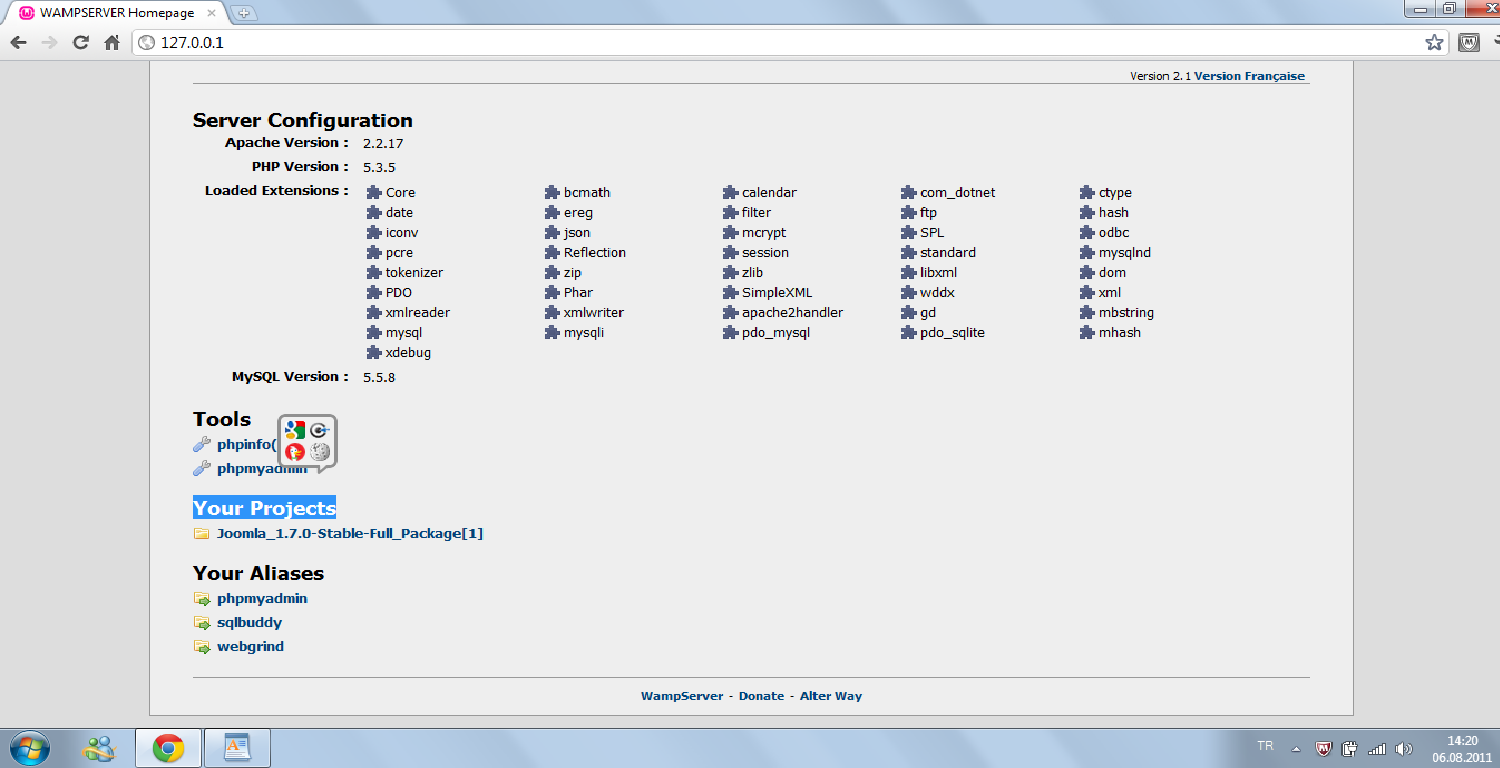
Task: Click the folder icon beside the Joomla project
Action: pos(201,534)
